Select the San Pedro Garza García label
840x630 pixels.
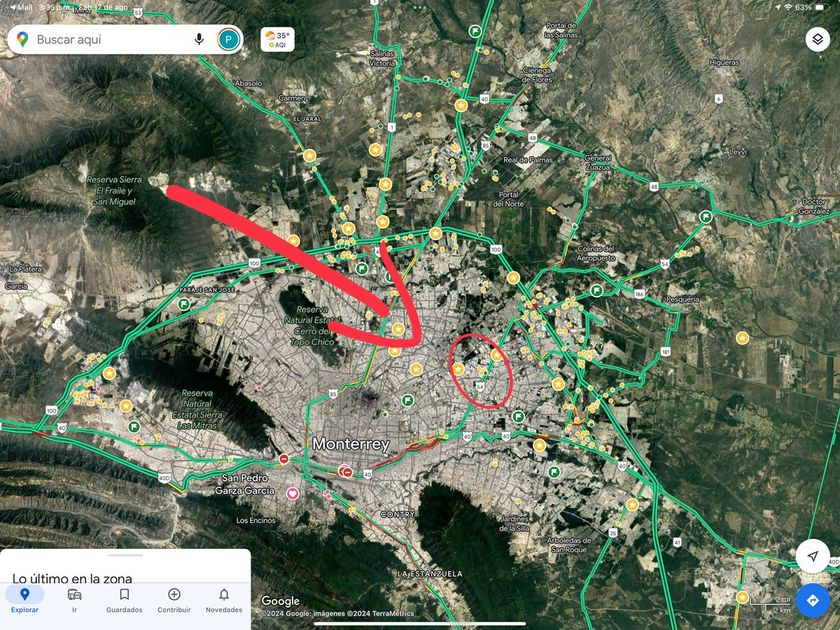[245, 484]
